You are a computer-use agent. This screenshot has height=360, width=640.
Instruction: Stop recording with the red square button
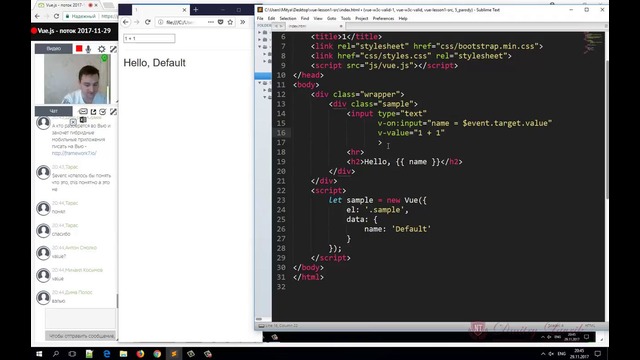click(x=79, y=49)
